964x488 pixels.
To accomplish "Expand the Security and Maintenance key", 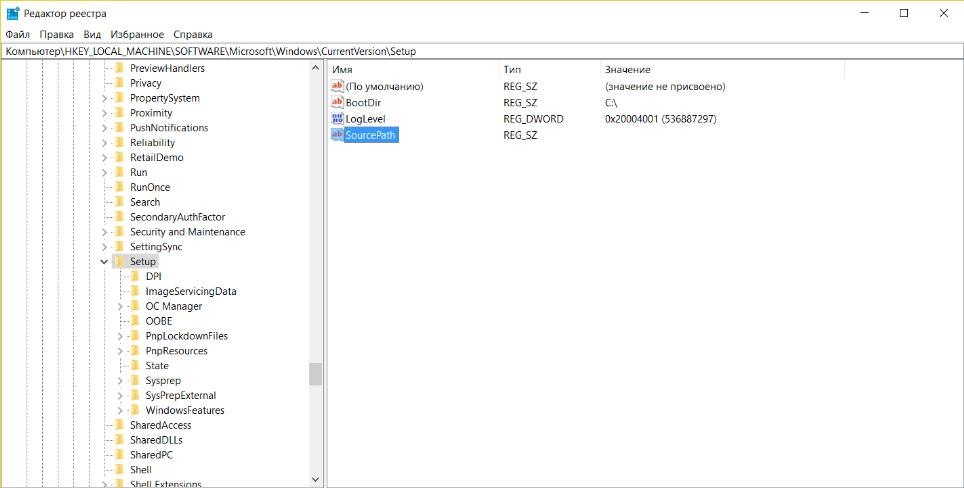I will coord(104,232).
